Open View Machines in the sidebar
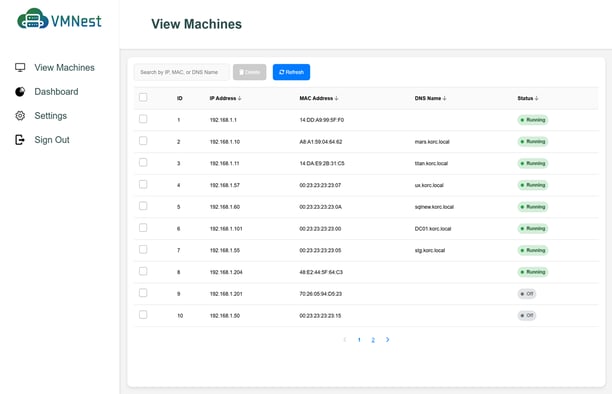The width and height of the screenshot is (612, 394). [64, 68]
